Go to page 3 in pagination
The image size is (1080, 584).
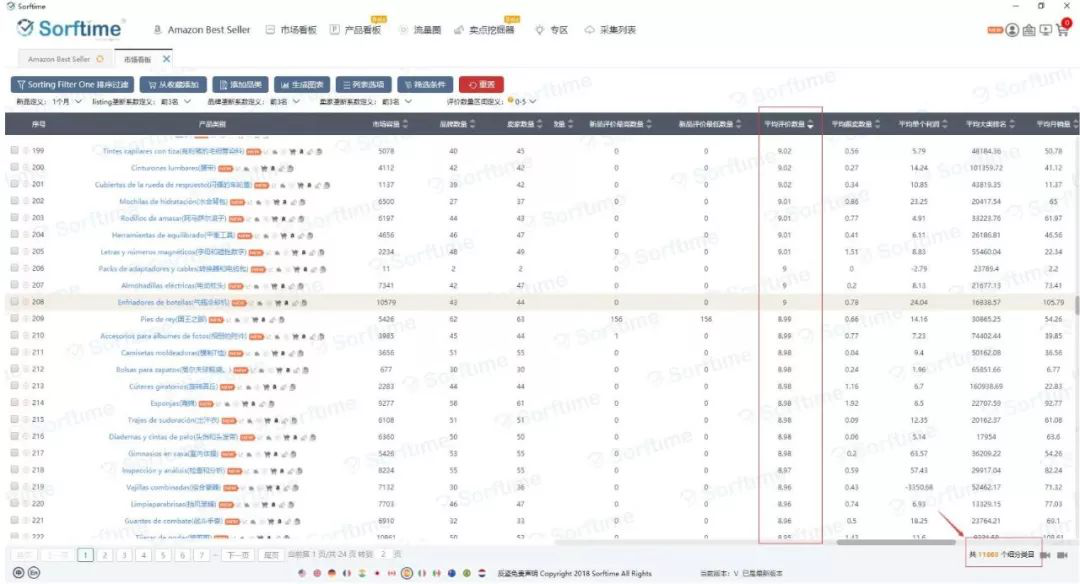122,554
